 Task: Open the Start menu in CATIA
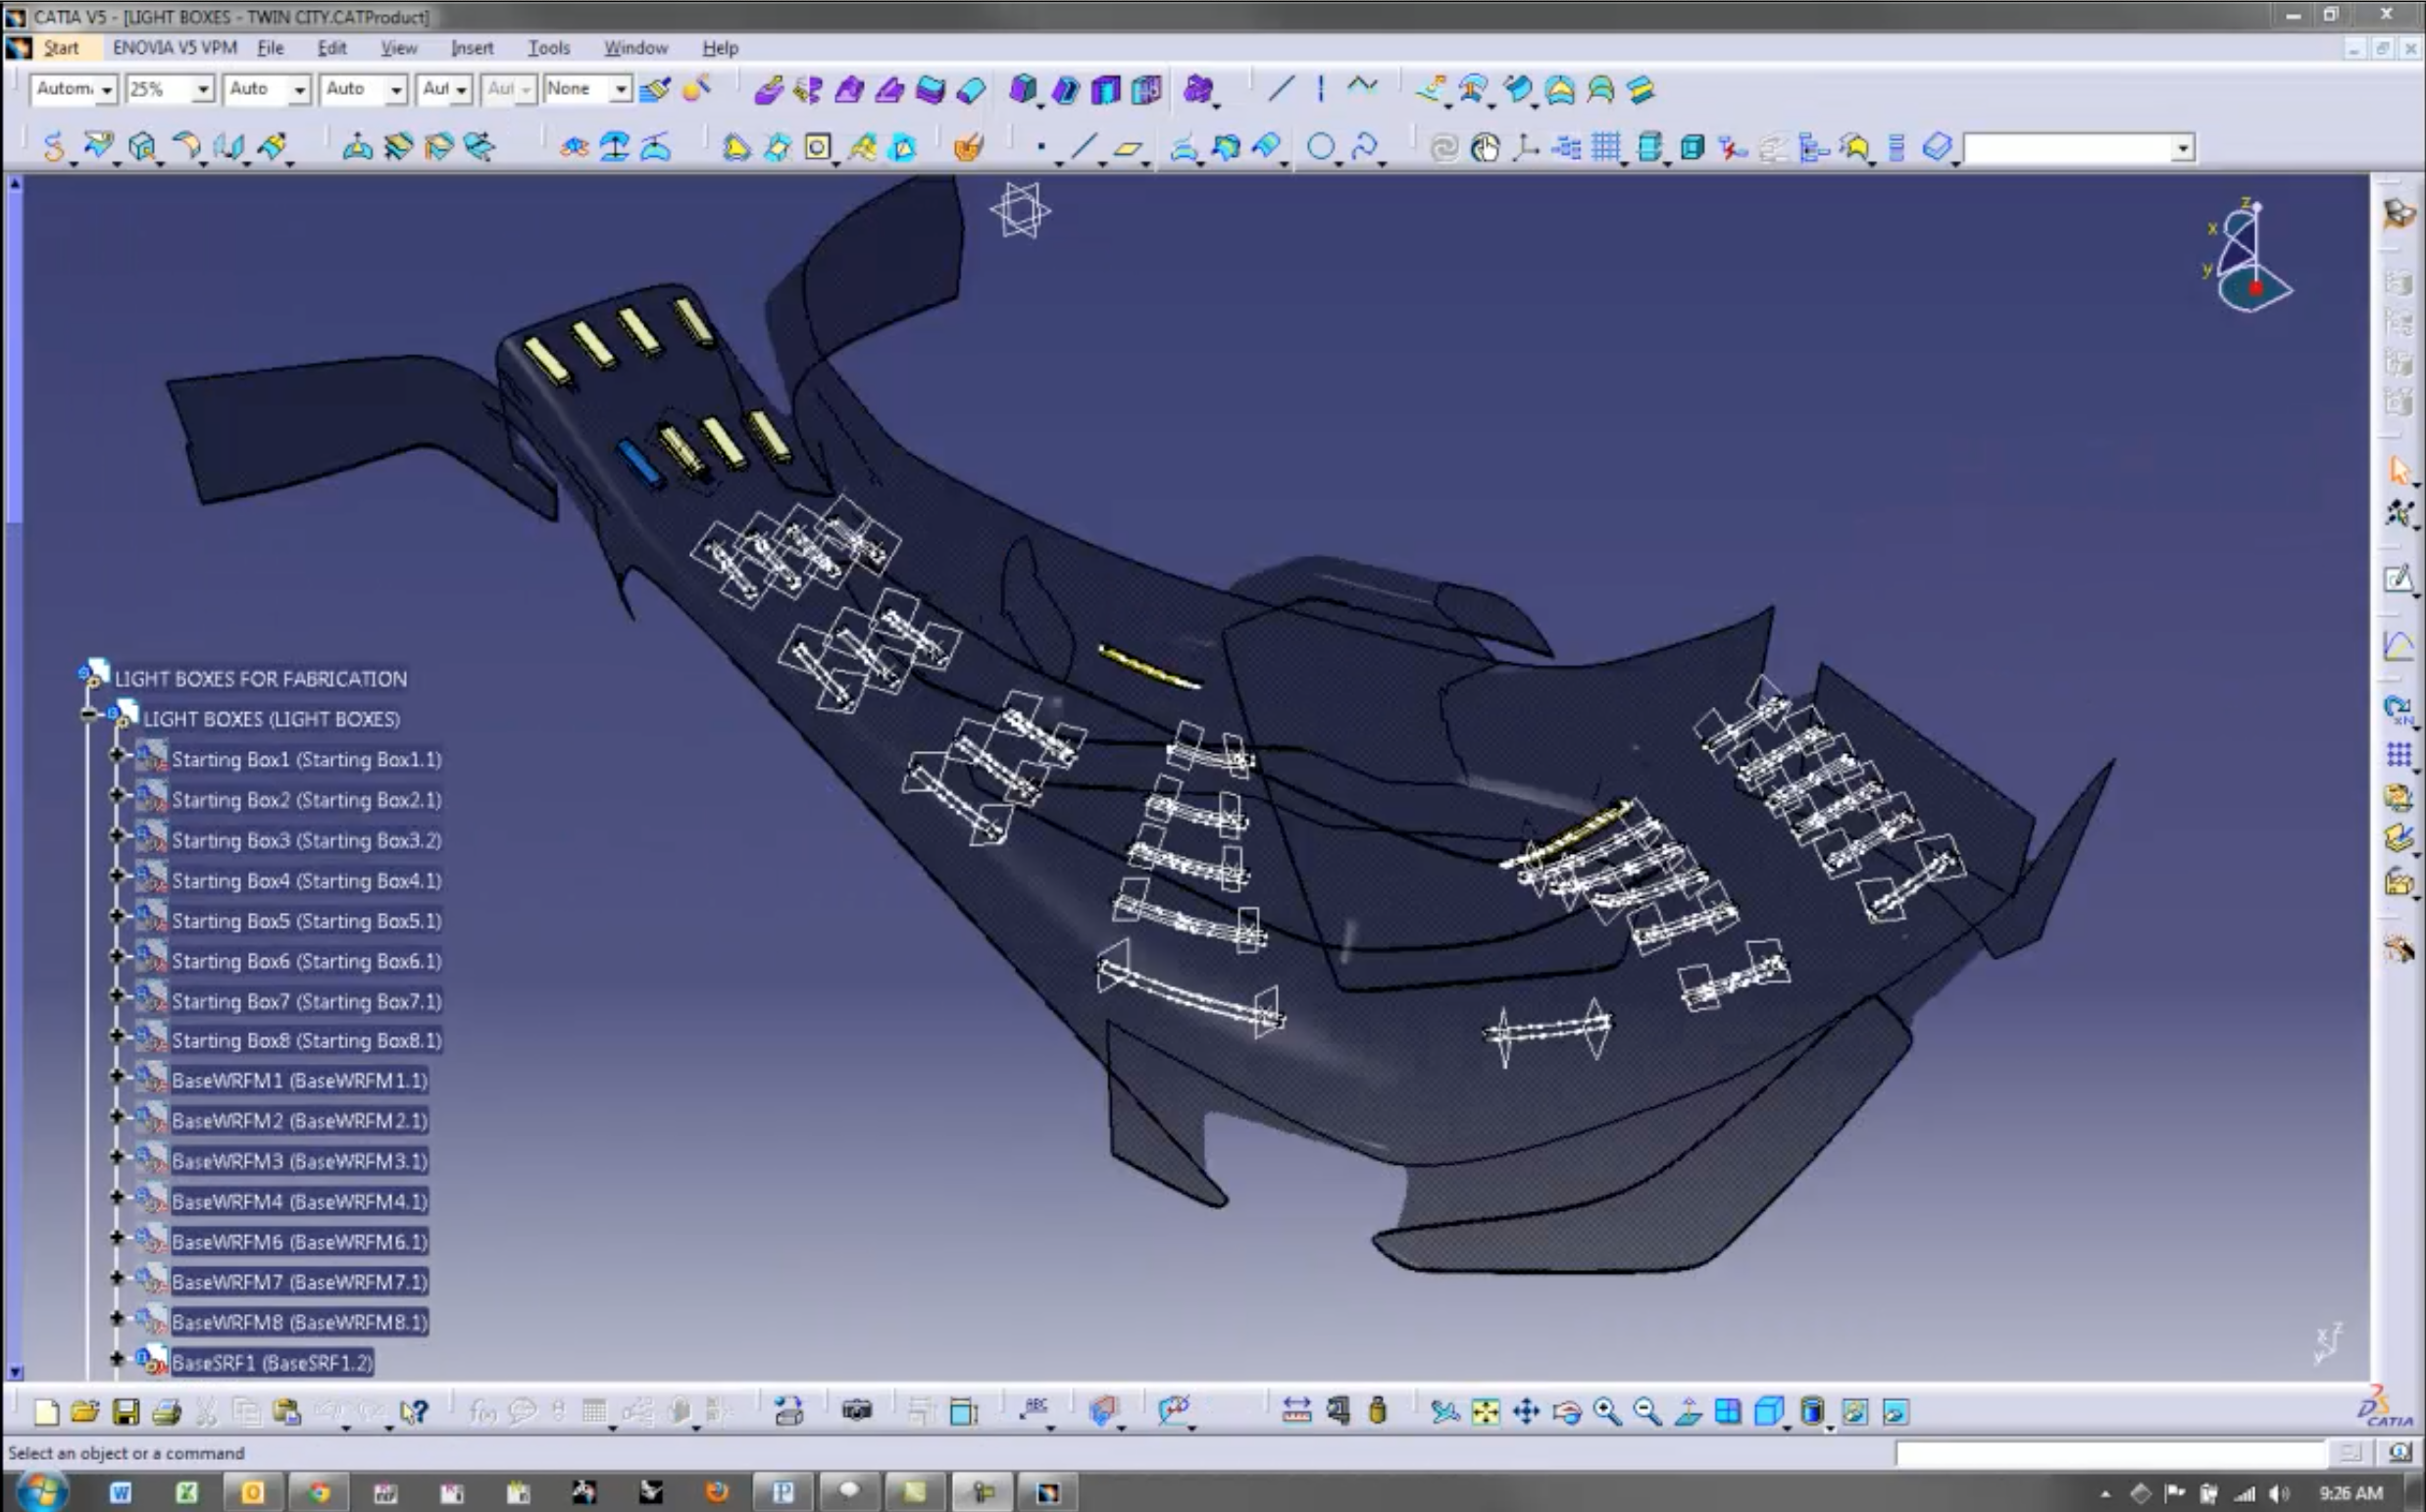click(x=60, y=47)
